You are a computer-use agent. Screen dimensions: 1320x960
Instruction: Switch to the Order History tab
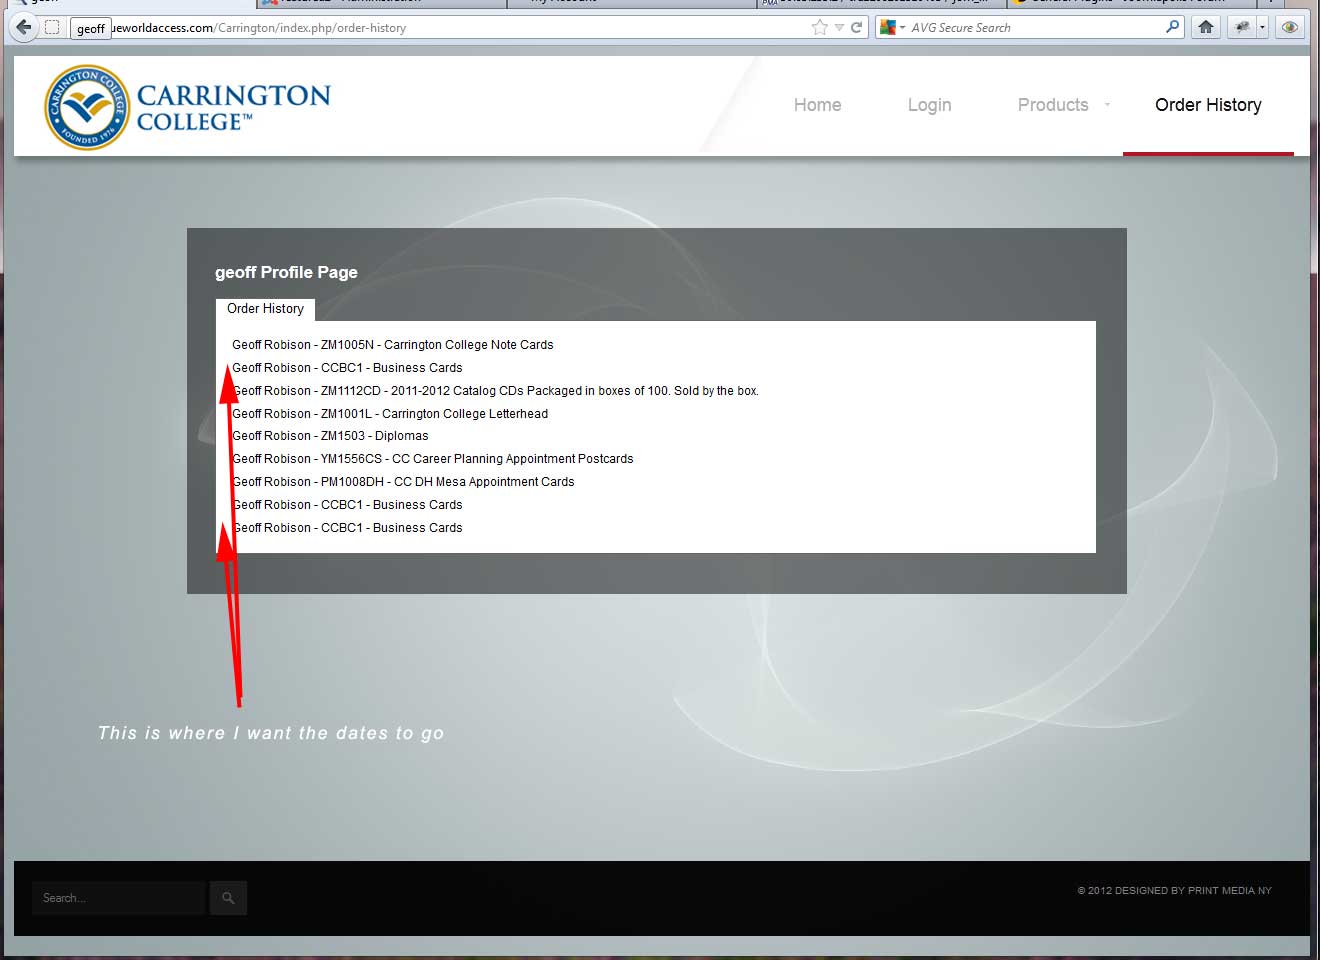[265, 309]
